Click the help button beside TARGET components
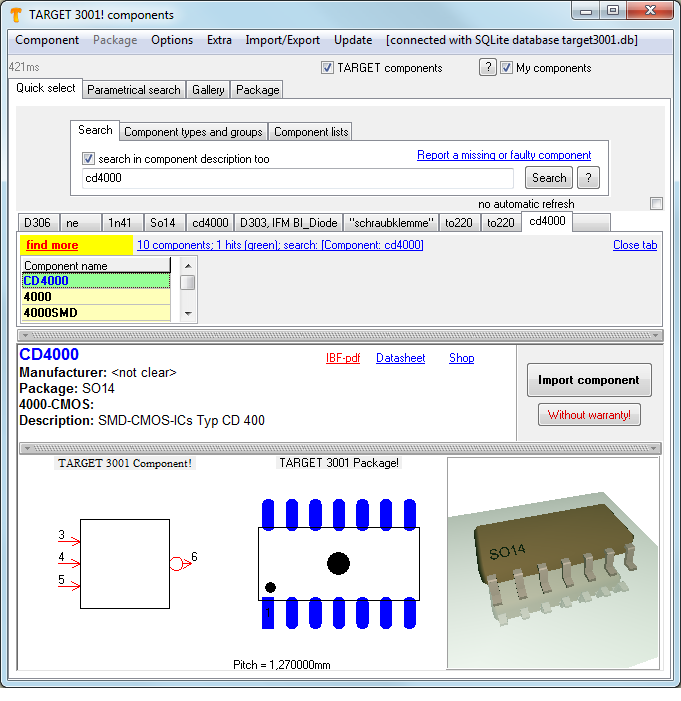681x701 pixels. [x=487, y=68]
